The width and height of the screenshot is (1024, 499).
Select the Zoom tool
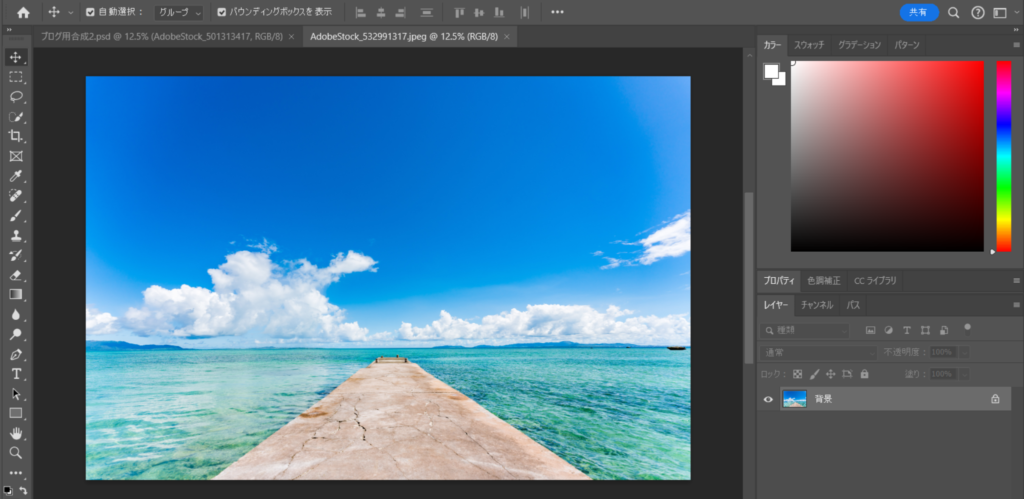16,453
